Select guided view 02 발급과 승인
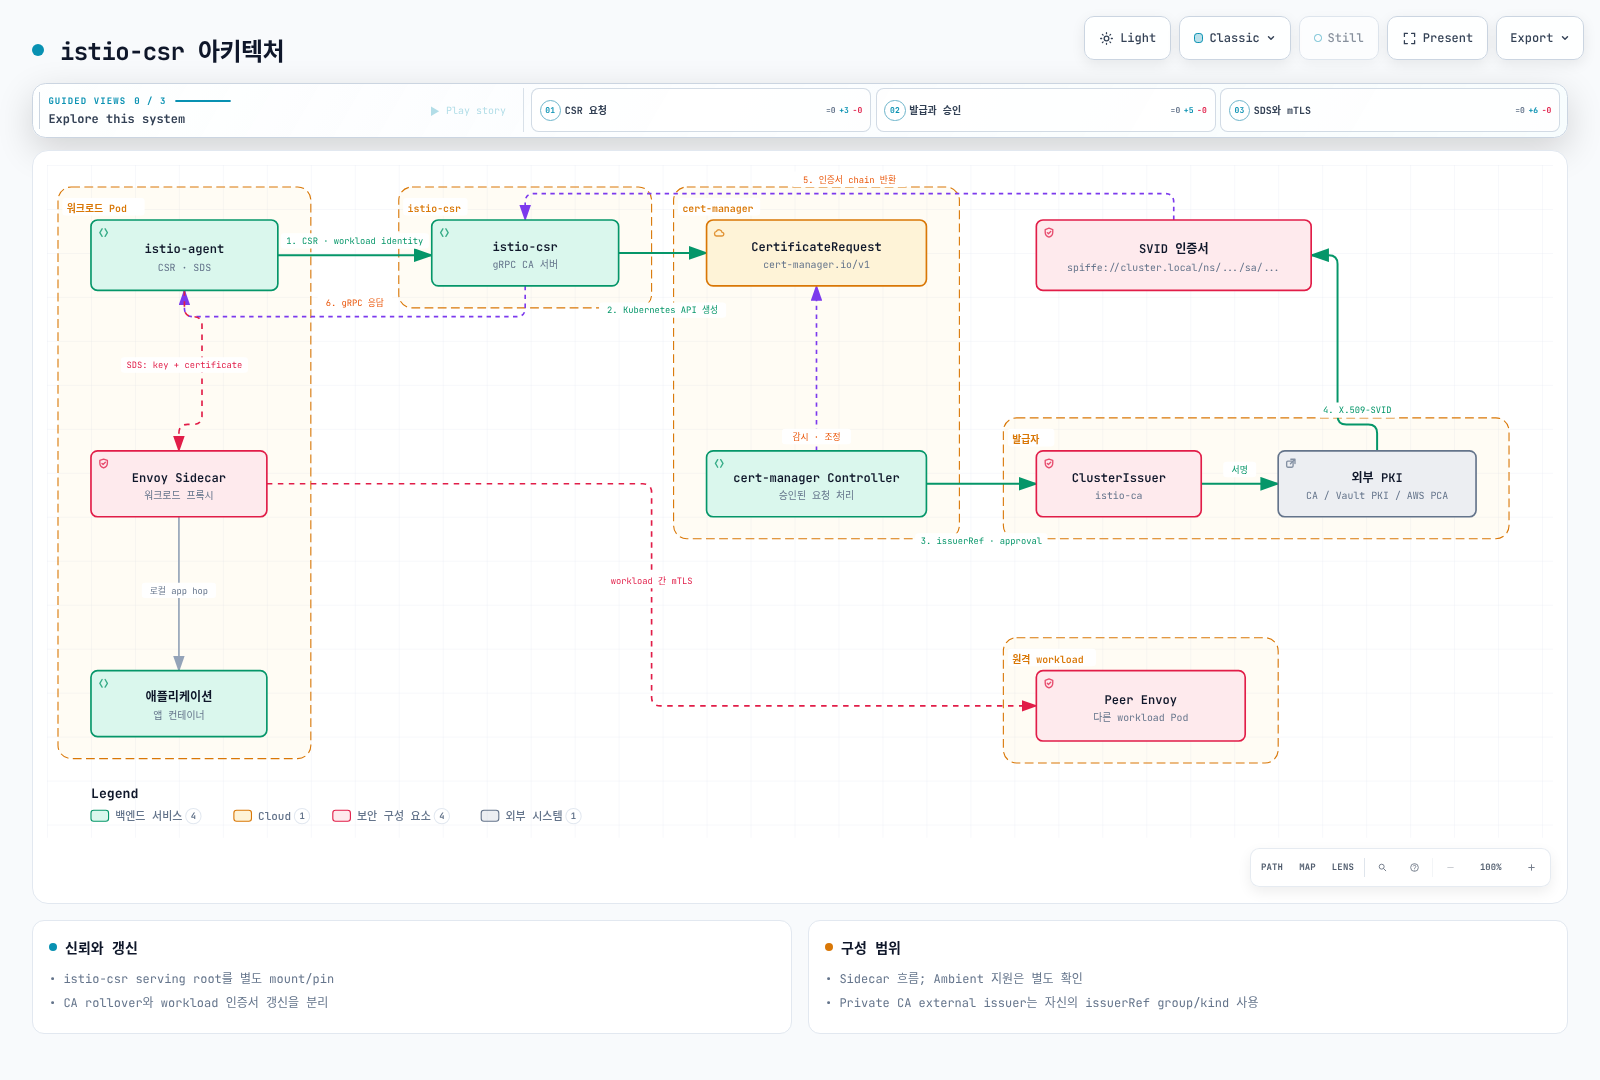Screen dimensions: 1600x1080 pyautogui.click(x=1046, y=110)
